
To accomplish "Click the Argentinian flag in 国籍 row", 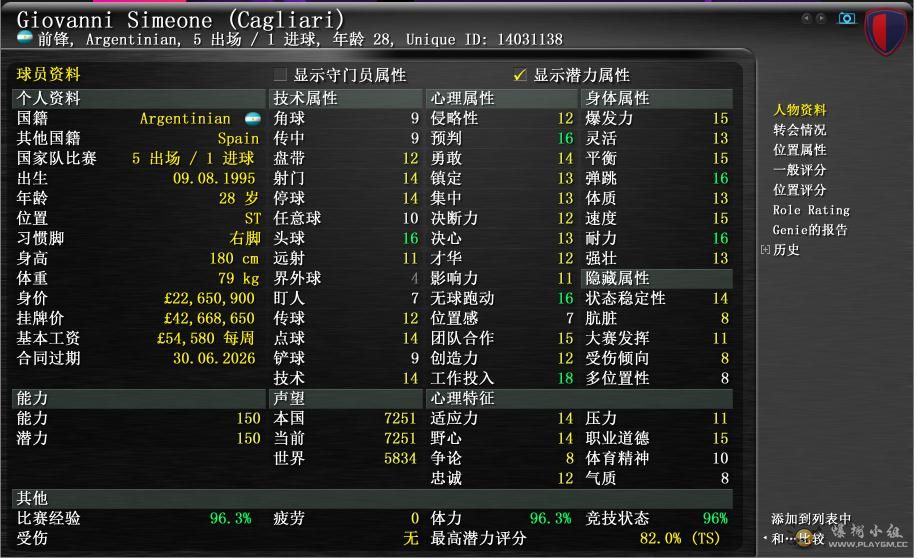I will pyautogui.click(x=253, y=119).
